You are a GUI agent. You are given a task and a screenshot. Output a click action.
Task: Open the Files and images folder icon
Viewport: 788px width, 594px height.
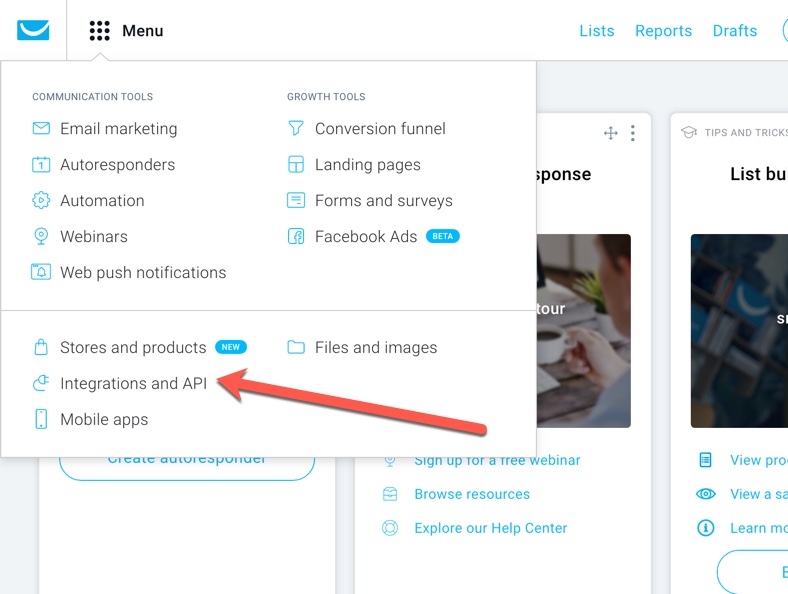click(x=296, y=347)
